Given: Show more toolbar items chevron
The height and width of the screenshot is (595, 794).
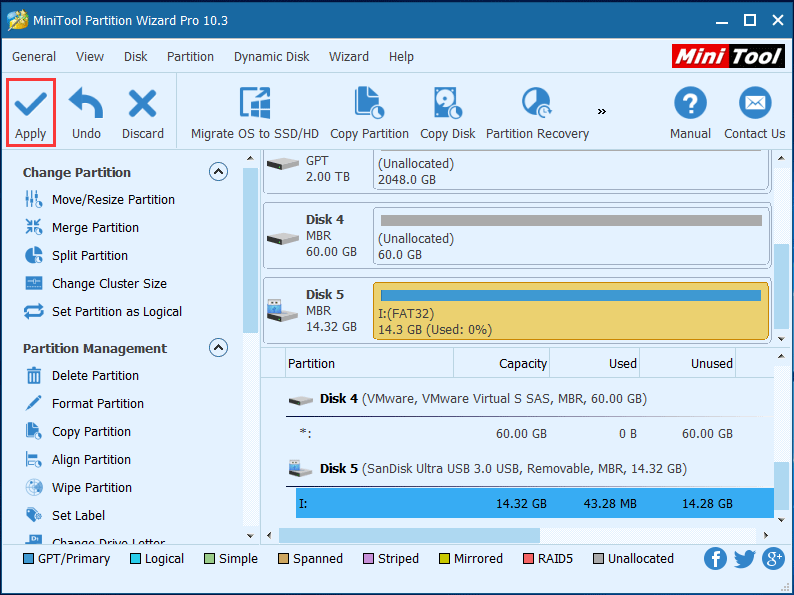Looking at the screenshot, I should (x=602, y=111).
